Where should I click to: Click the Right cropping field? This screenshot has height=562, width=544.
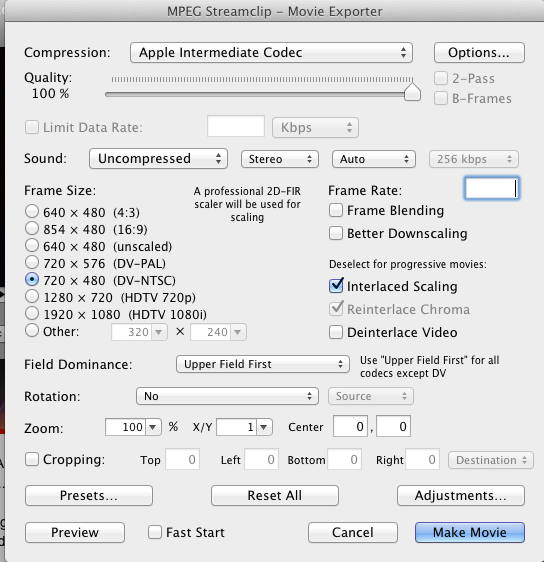click(x=422, y=459)
